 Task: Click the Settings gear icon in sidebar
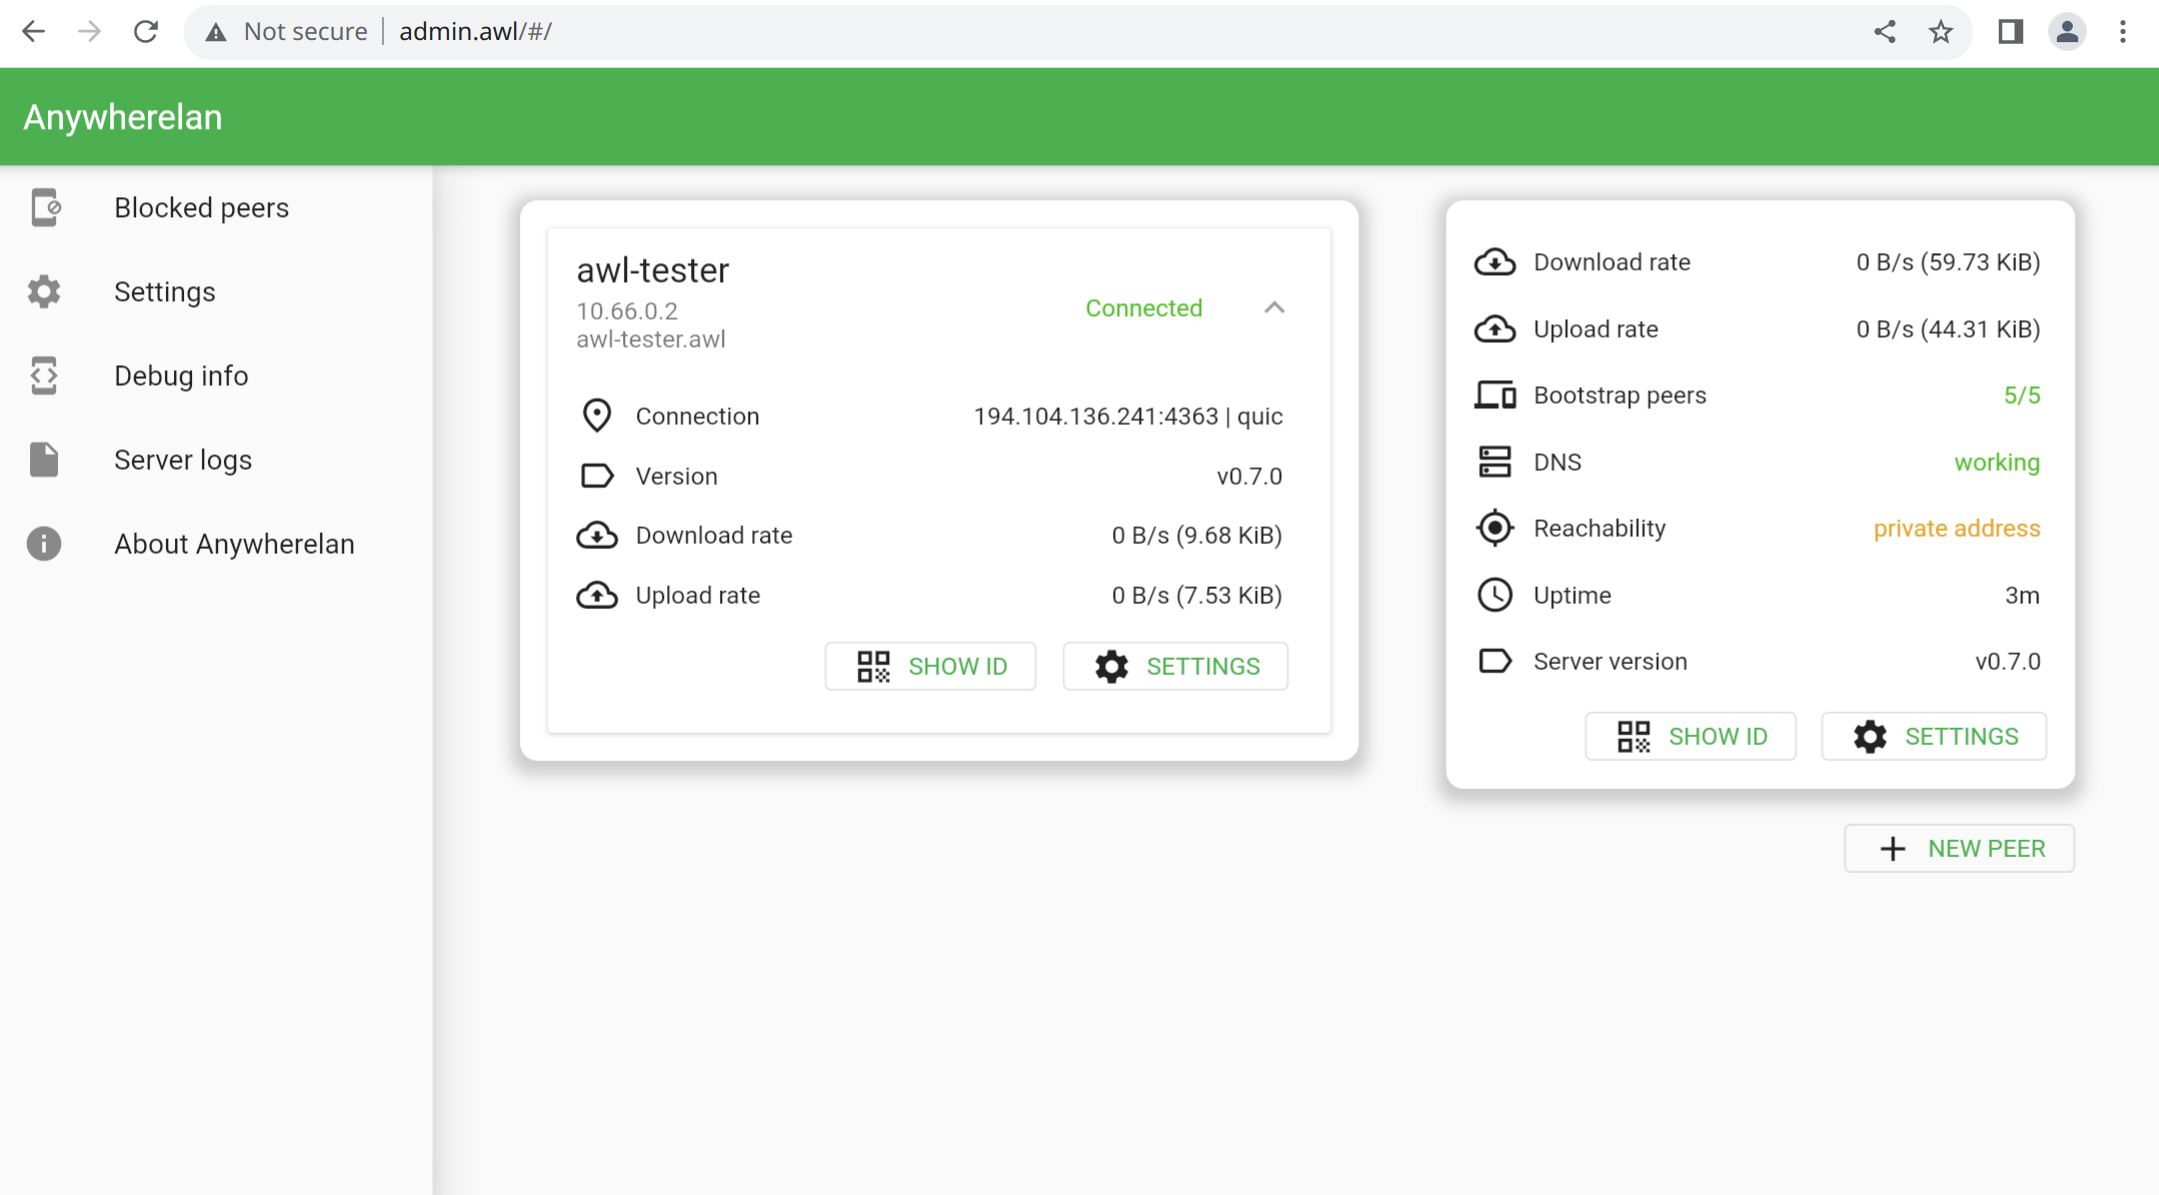45,292
